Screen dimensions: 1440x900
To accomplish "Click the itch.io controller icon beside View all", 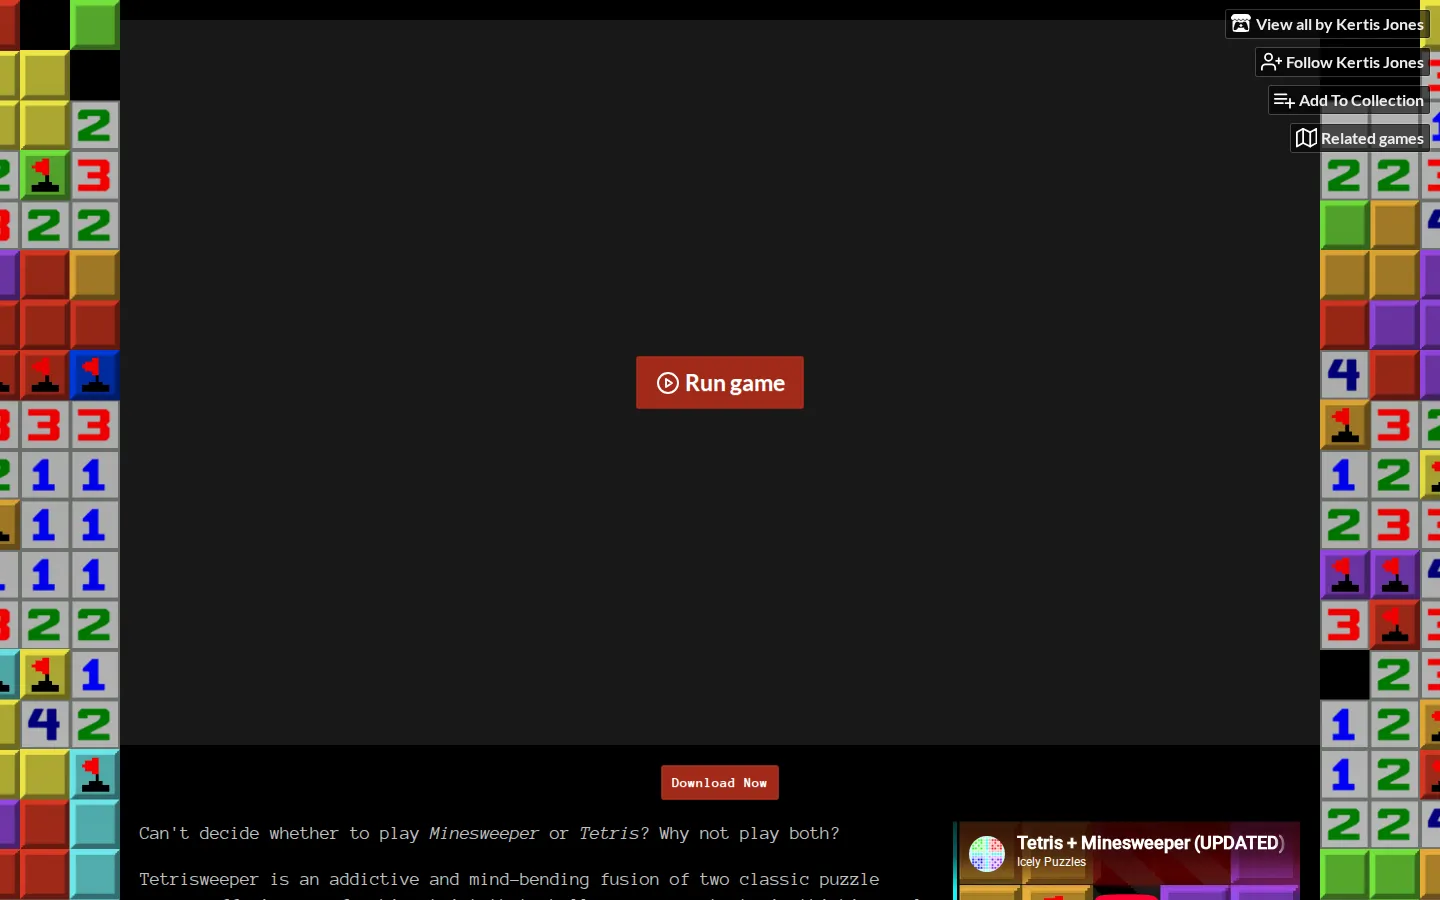I will pyautogui.click(x=1241, y=24).
